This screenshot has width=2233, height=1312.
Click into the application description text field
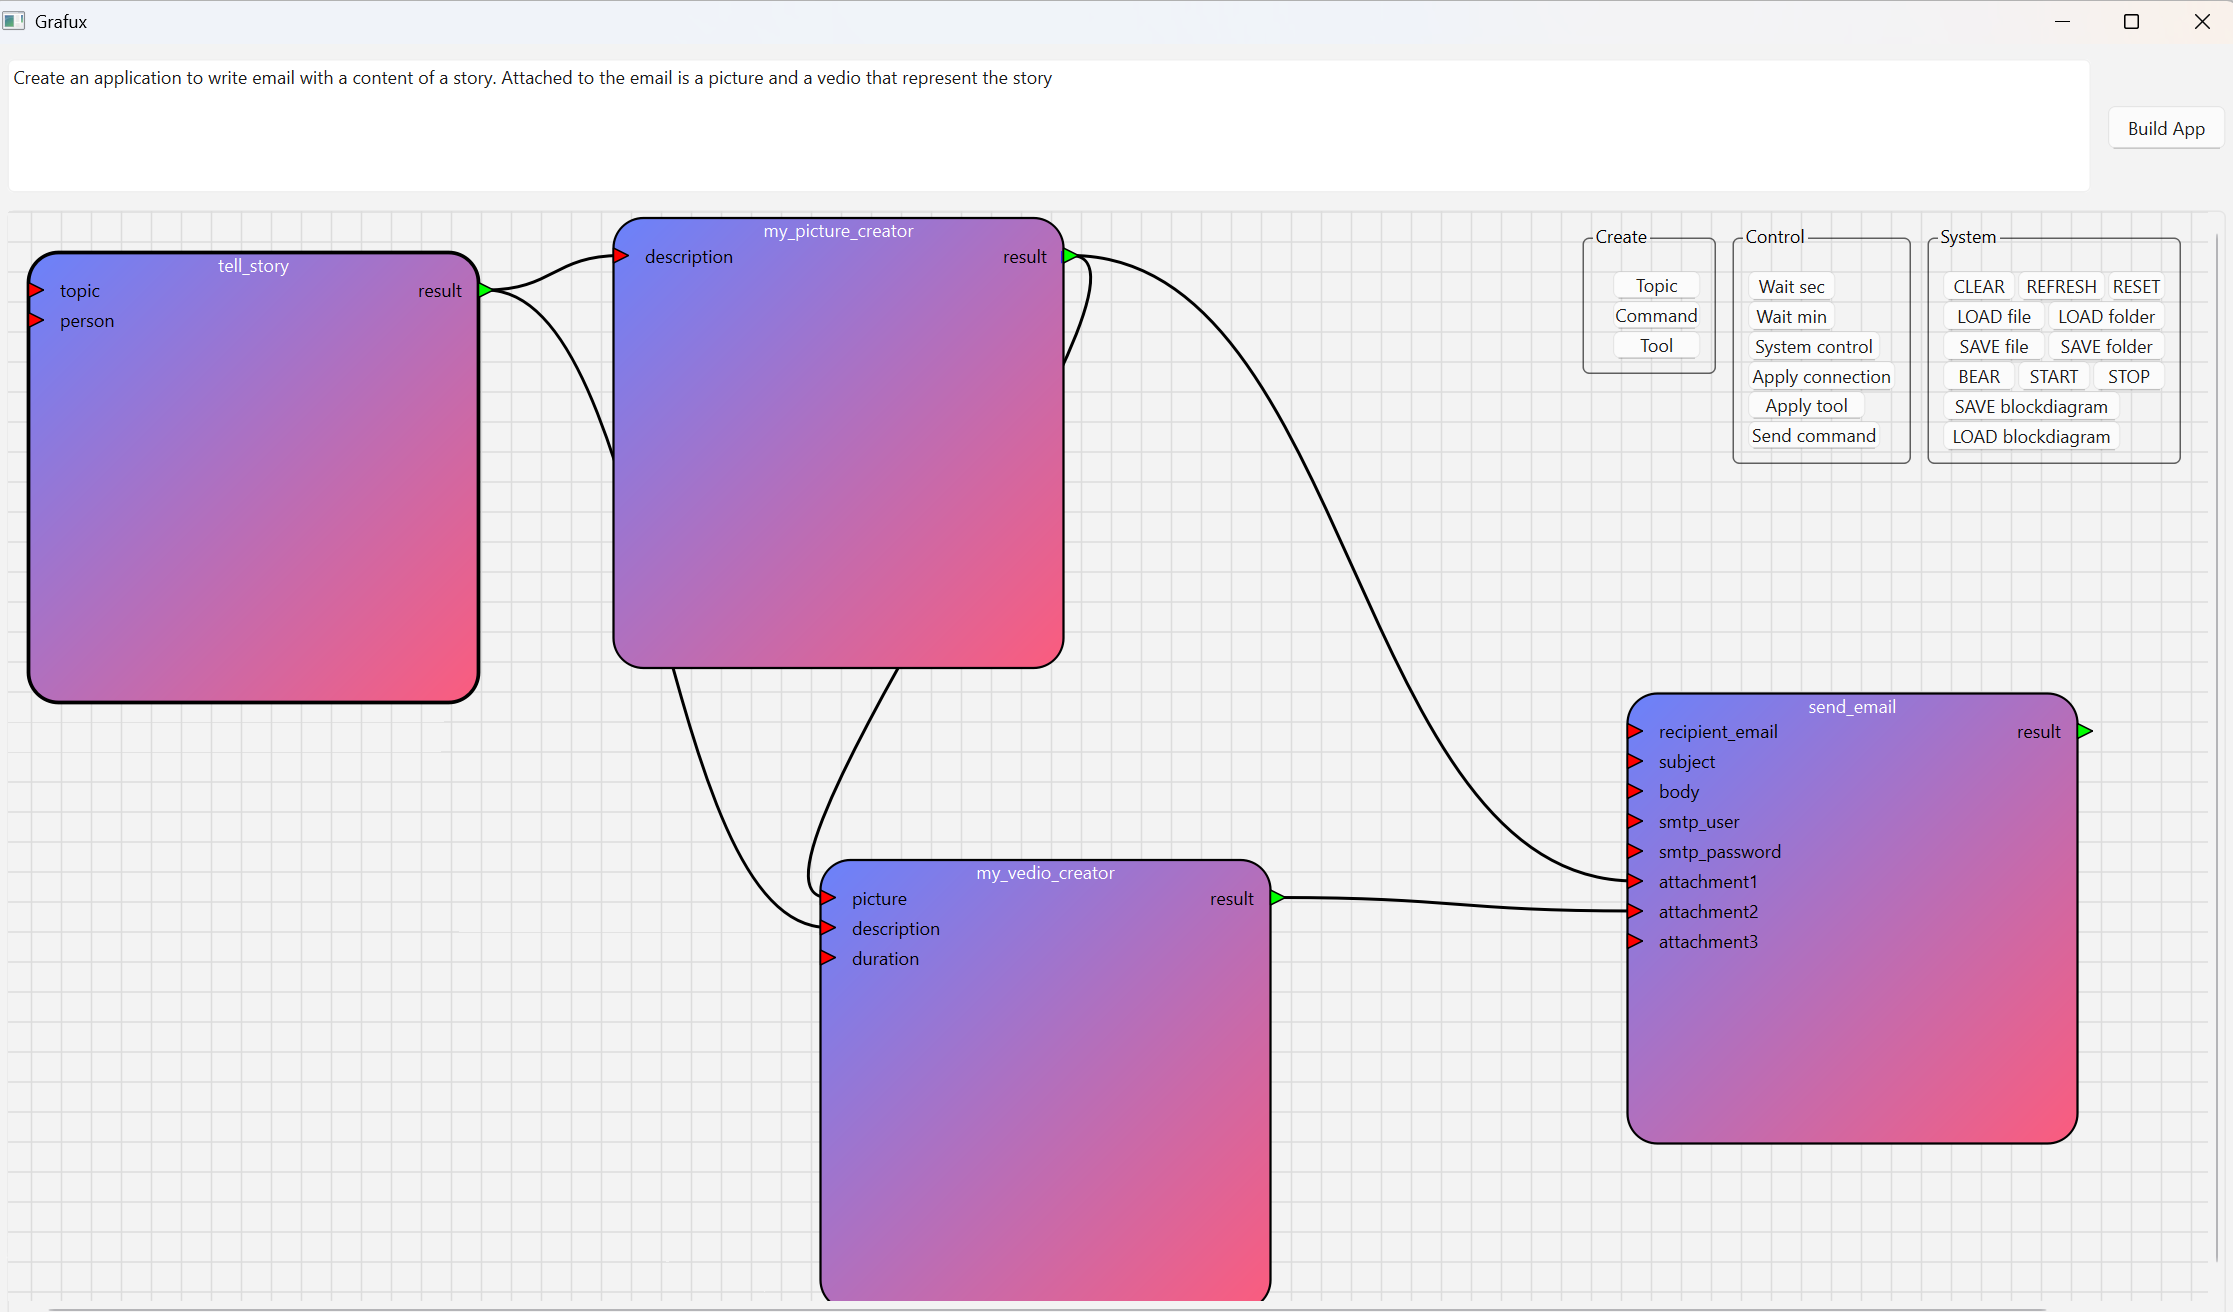1048,125
